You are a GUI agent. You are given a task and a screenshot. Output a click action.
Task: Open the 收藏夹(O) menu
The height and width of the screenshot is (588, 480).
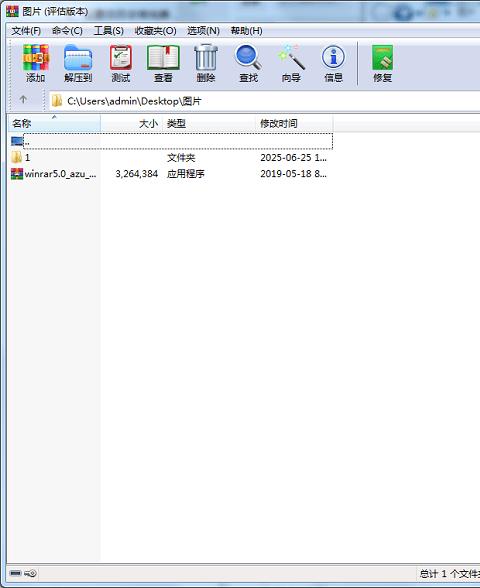tap(155, 31)
